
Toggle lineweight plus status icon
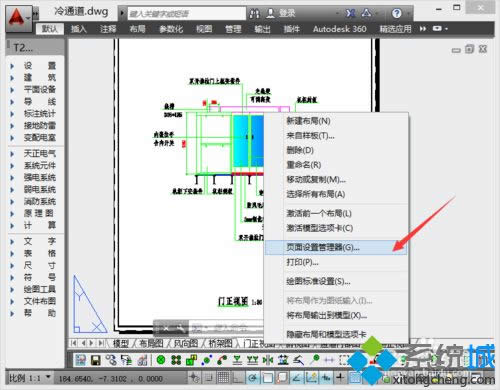(340, 378)
